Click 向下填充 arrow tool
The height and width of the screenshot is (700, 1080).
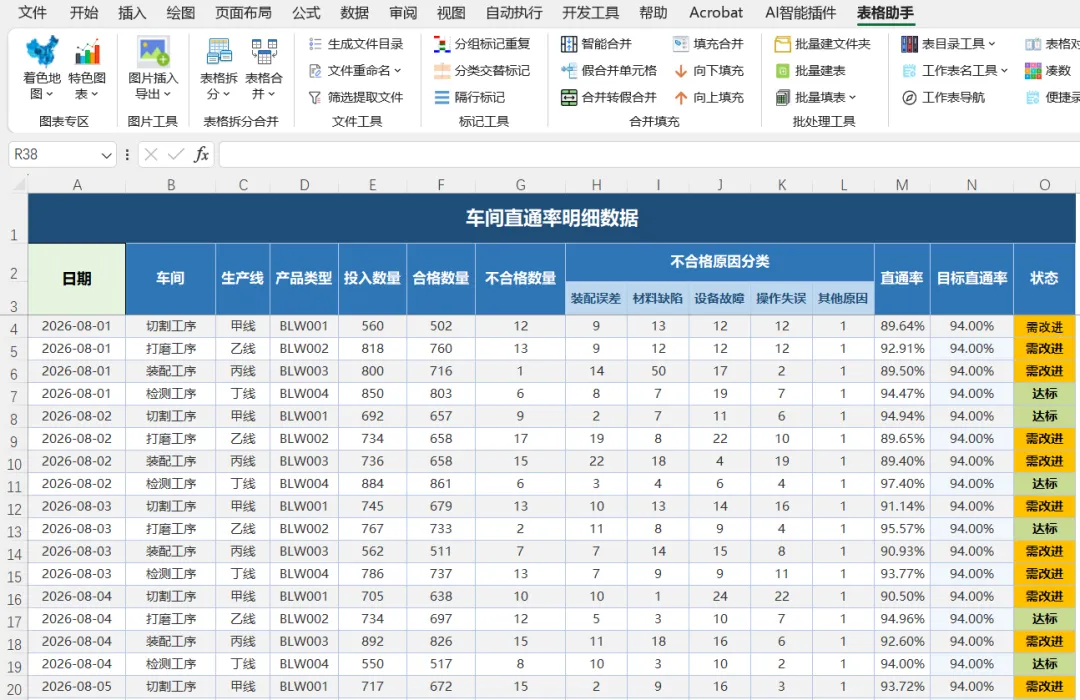pos(708,71)
